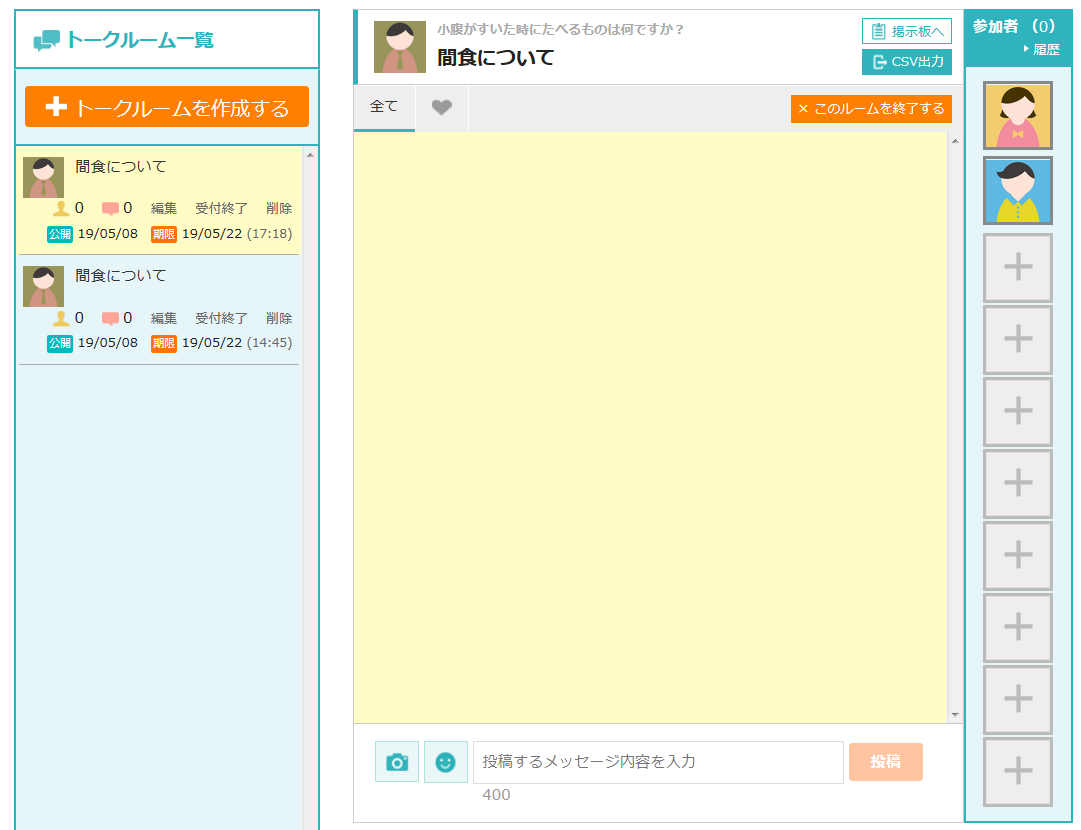Open the emoji smiley picker
This screenshot has height=830, width=1081.
click(446, 762)
